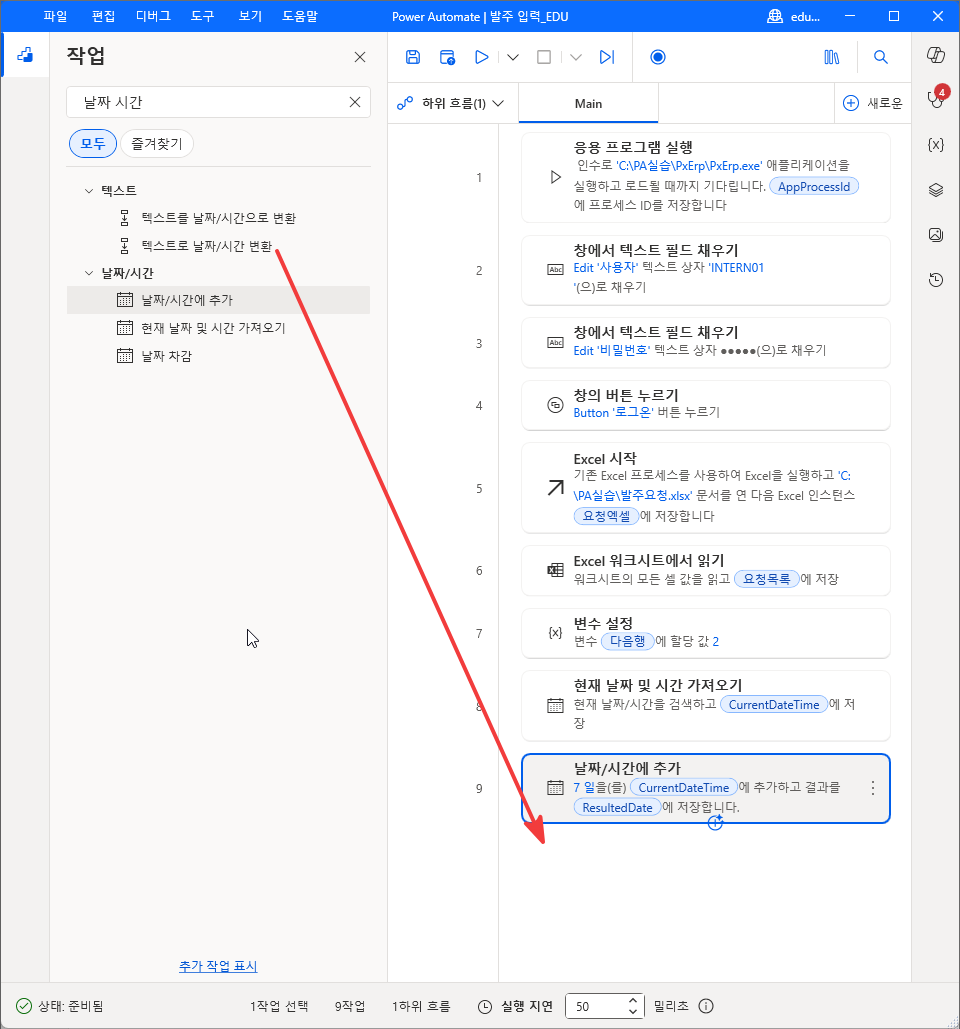
Task: Run next action with step icon
Action: [x=607, y=57]
